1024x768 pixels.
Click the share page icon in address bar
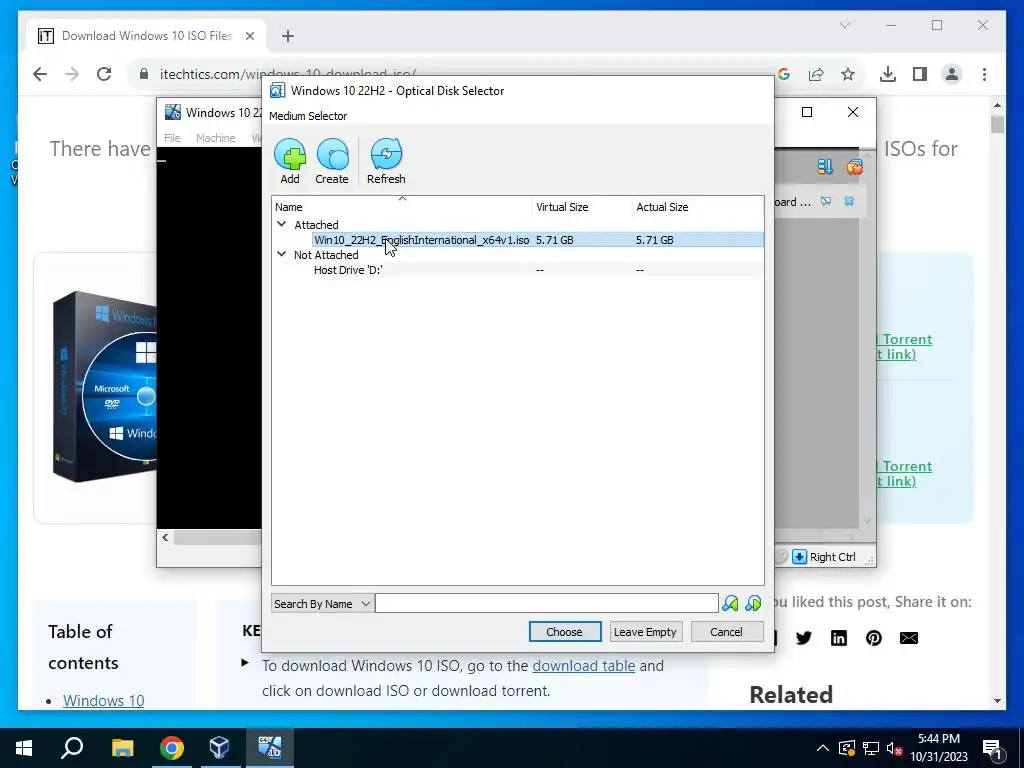click(816, 74)
